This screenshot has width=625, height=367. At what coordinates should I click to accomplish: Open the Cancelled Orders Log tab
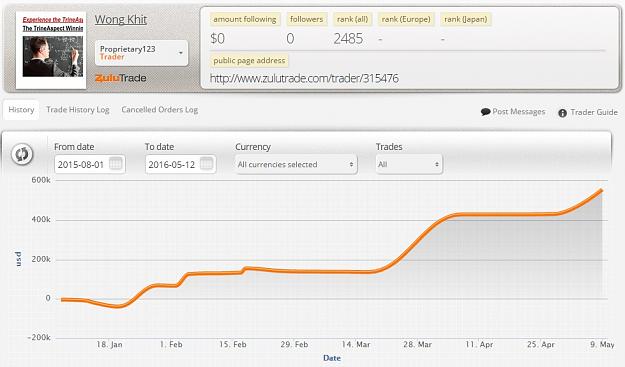coord(159,110)
